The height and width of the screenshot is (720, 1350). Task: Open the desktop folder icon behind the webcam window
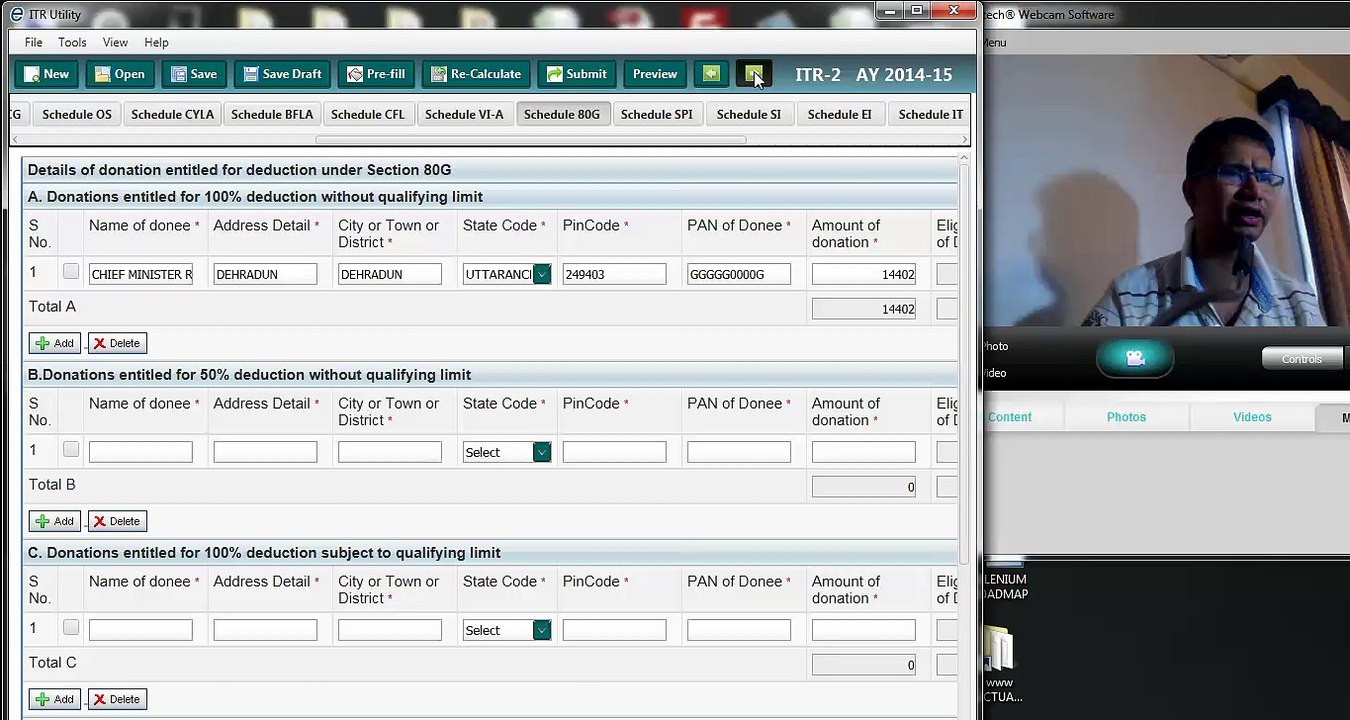(x=998, y=648)
